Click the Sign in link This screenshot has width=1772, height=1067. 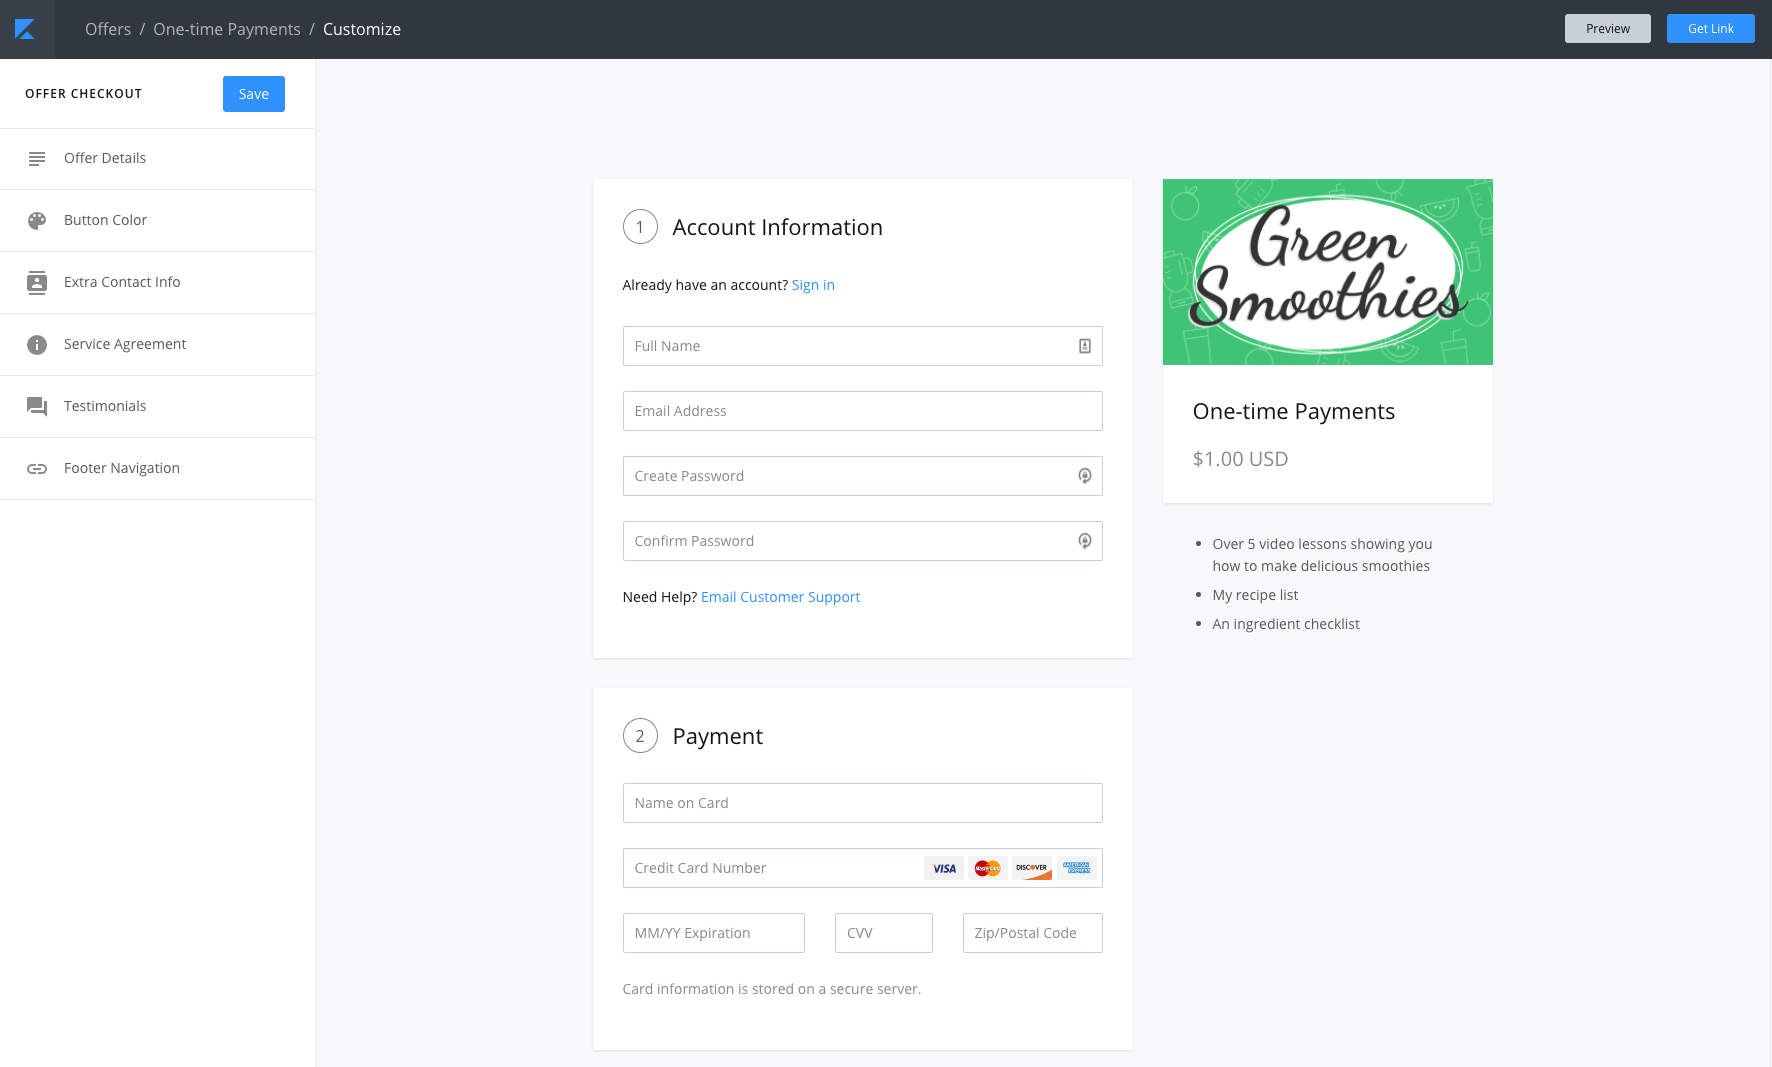[x=813, y=285]
